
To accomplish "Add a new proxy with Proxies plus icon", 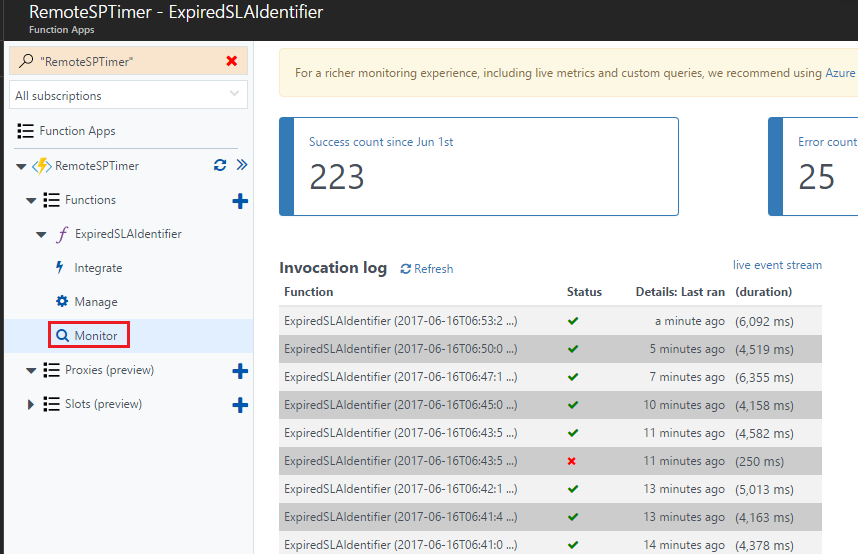I will [x=240, y=371].
